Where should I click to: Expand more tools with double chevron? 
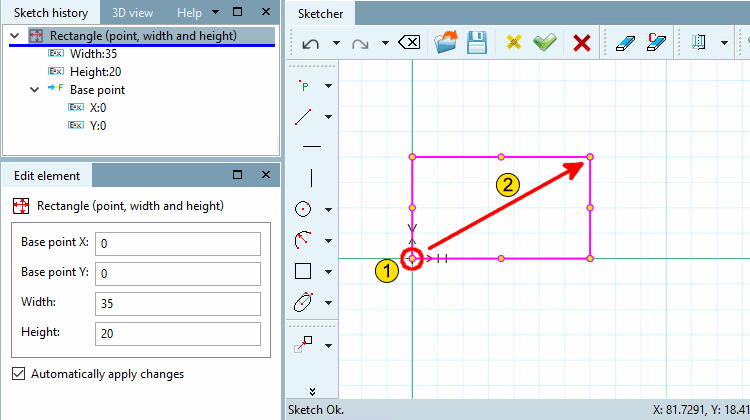(x=312, y=392)
